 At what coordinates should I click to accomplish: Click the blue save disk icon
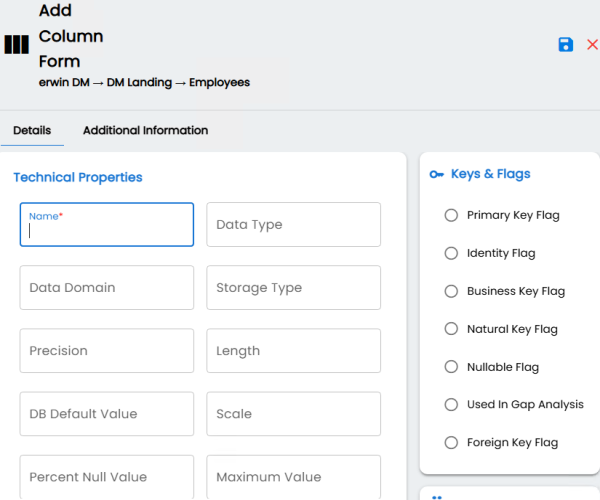566,44
